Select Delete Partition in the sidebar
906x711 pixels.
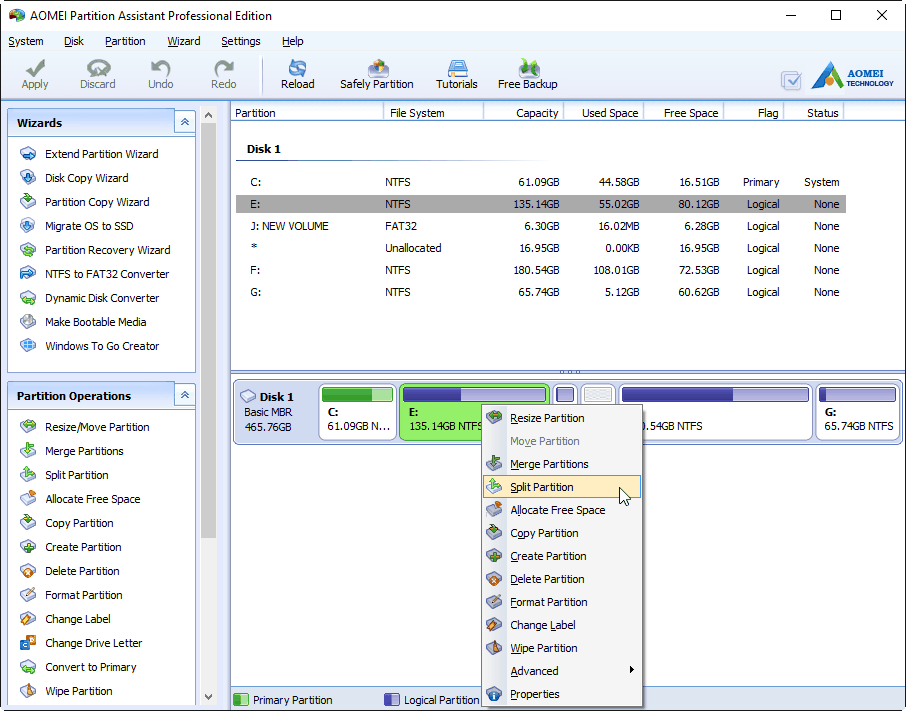tap(70, 571)
